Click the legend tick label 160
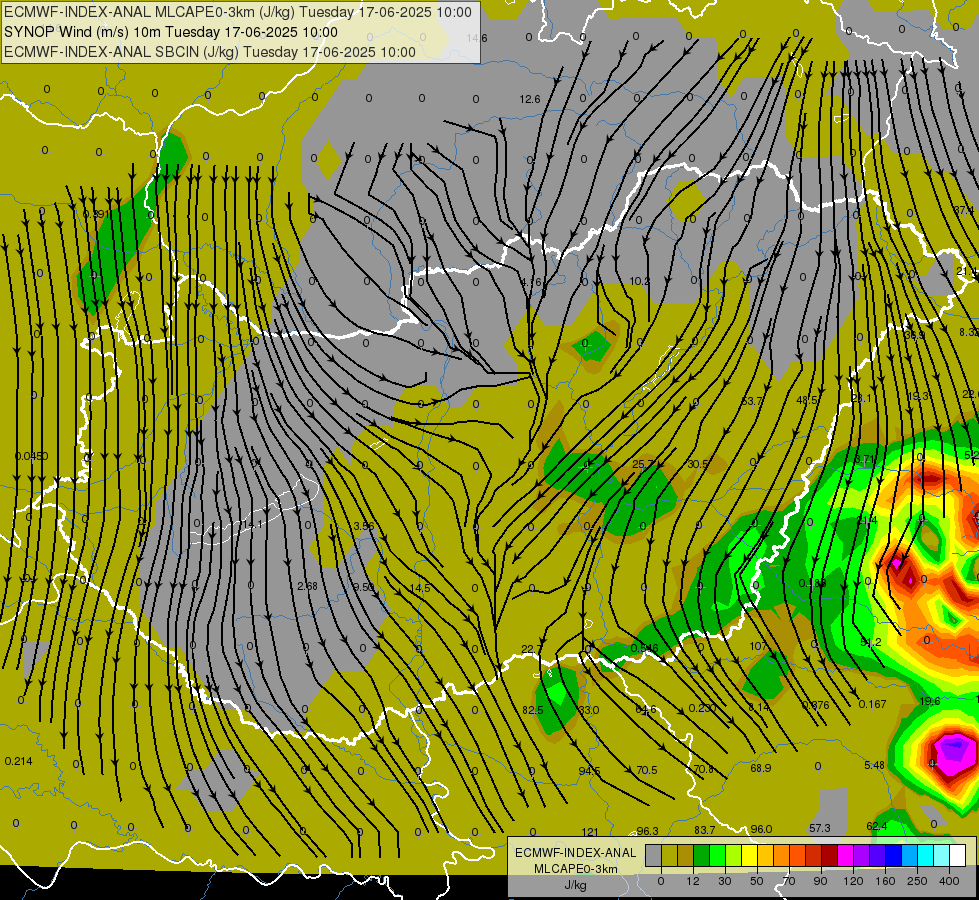979x900 pixels. click(885, 881)
